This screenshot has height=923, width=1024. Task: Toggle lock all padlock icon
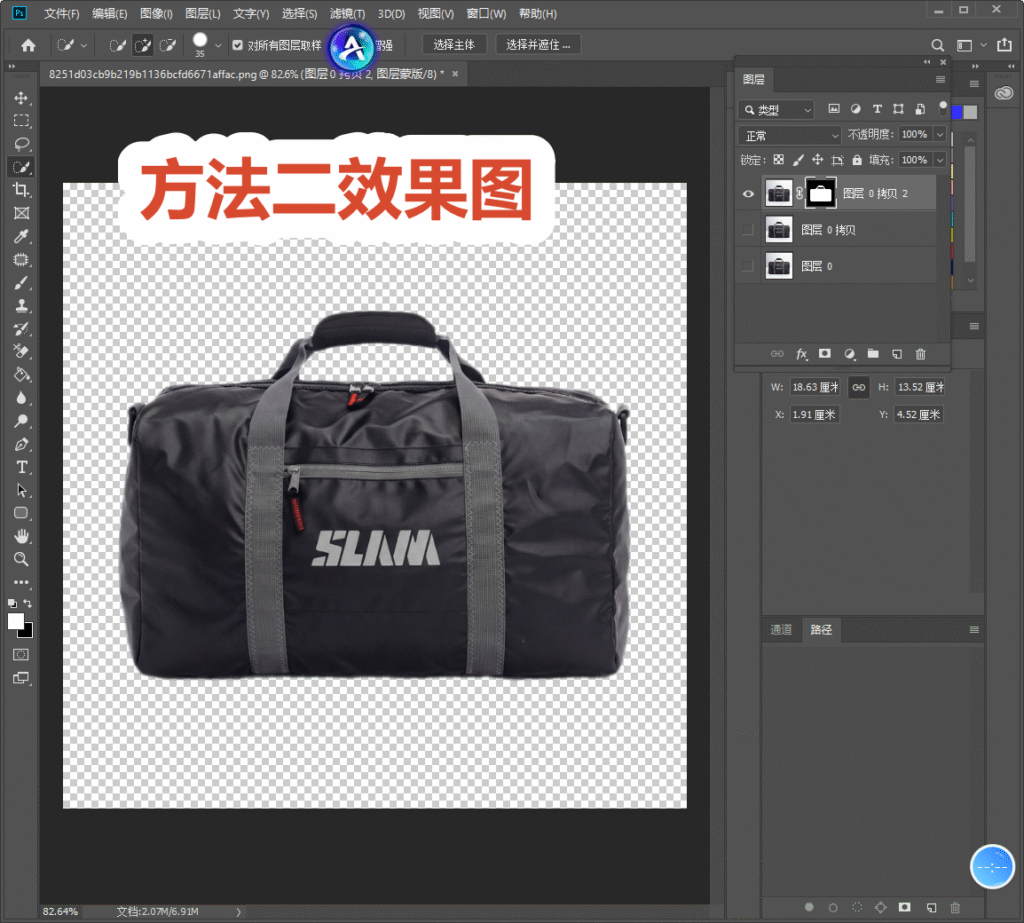pyautogui.click(x=857, y=160)
